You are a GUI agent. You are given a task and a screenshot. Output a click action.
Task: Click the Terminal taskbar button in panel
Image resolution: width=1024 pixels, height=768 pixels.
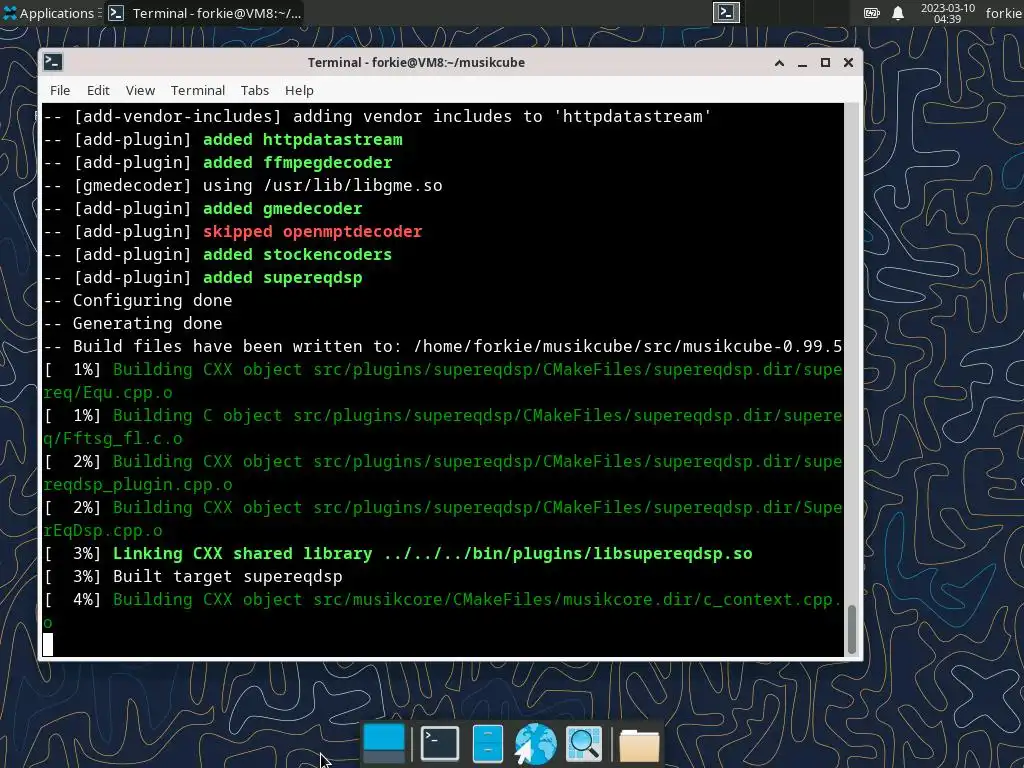pyautogui.click(x=205, y=13)
